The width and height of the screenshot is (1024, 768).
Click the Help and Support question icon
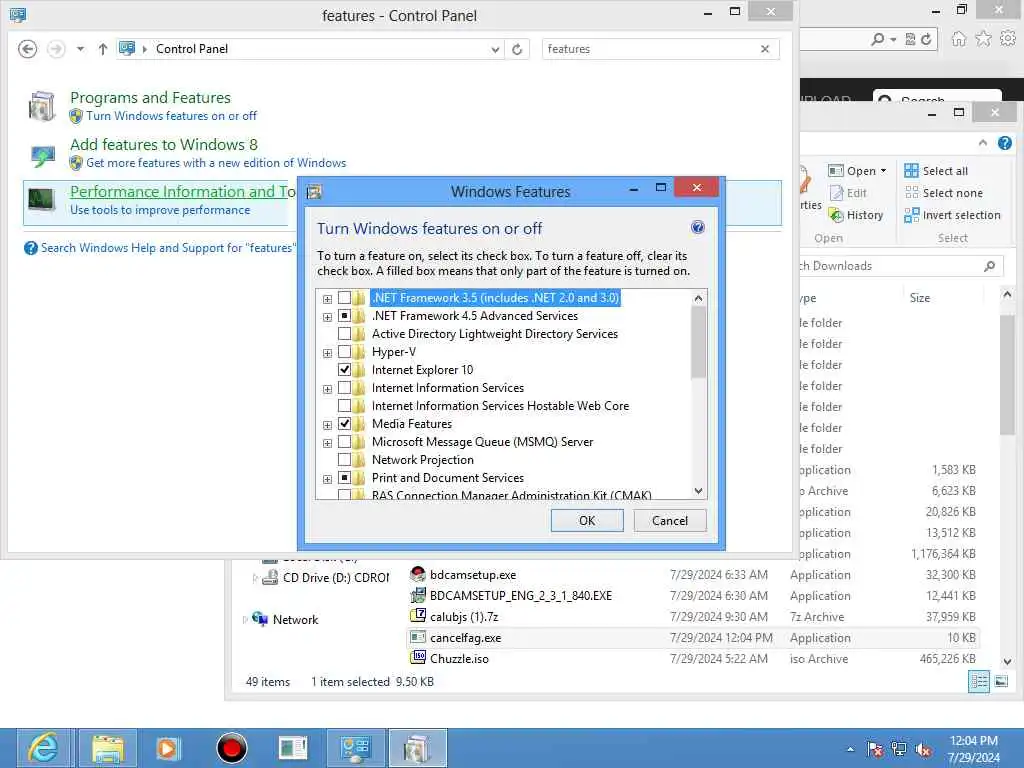pos(31,248)
